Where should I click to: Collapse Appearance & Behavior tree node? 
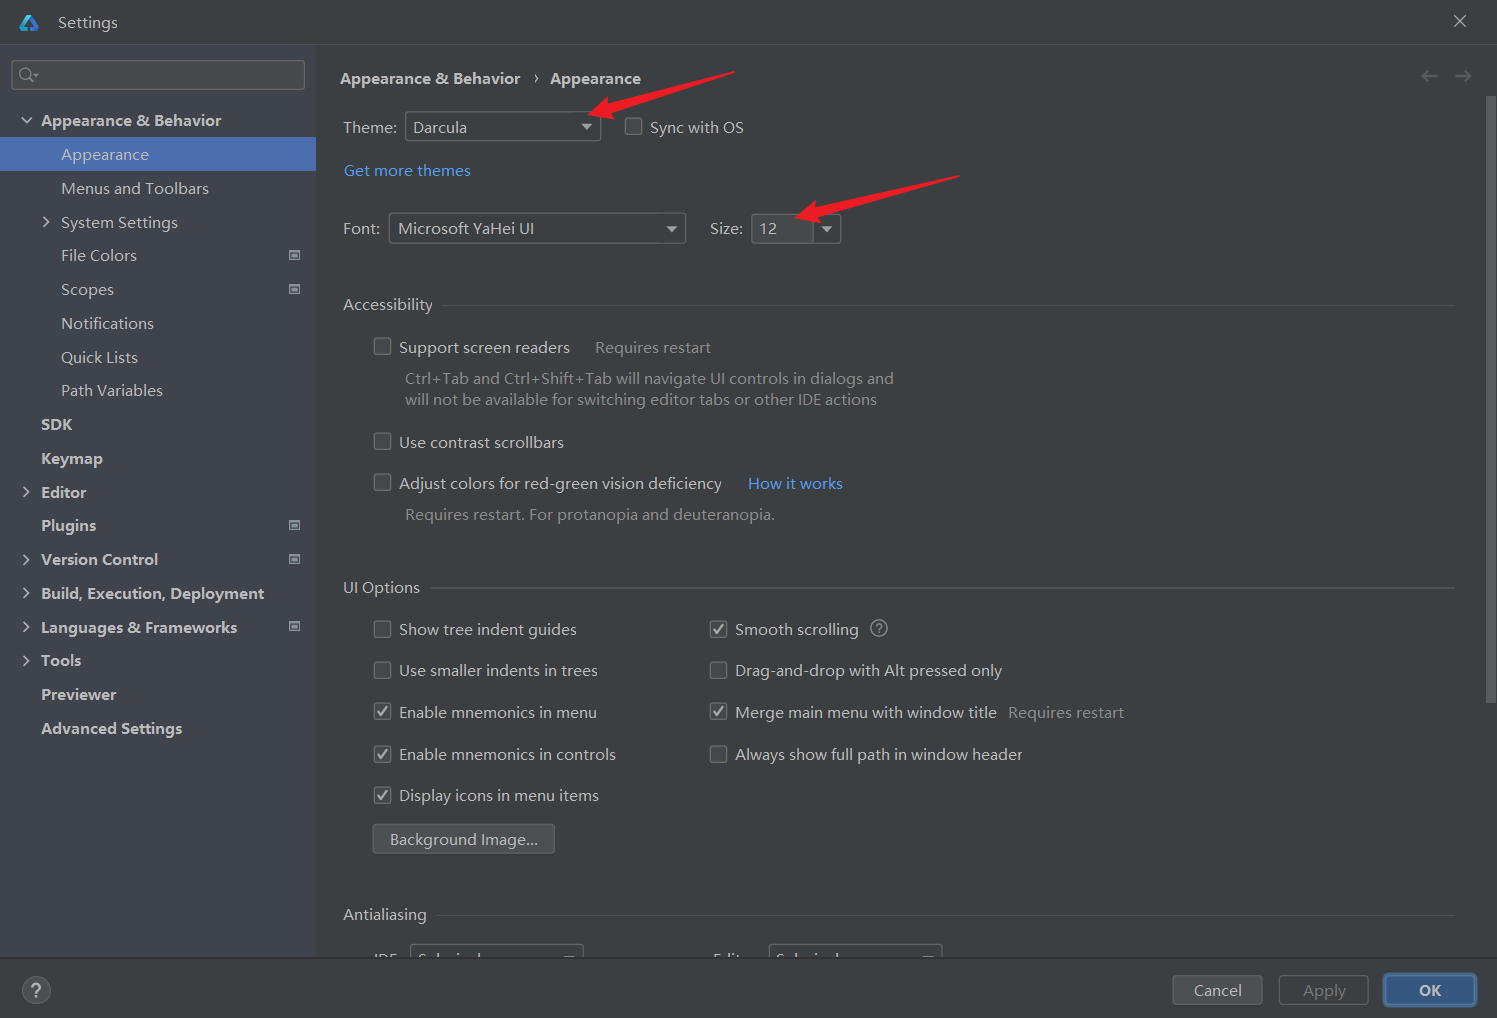tap(26, 120)
